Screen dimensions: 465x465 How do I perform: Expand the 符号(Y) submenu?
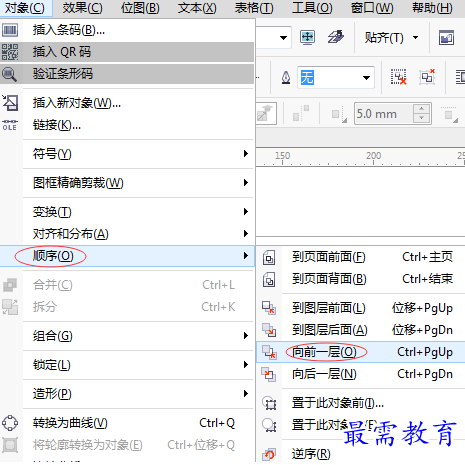coord(127,154)
